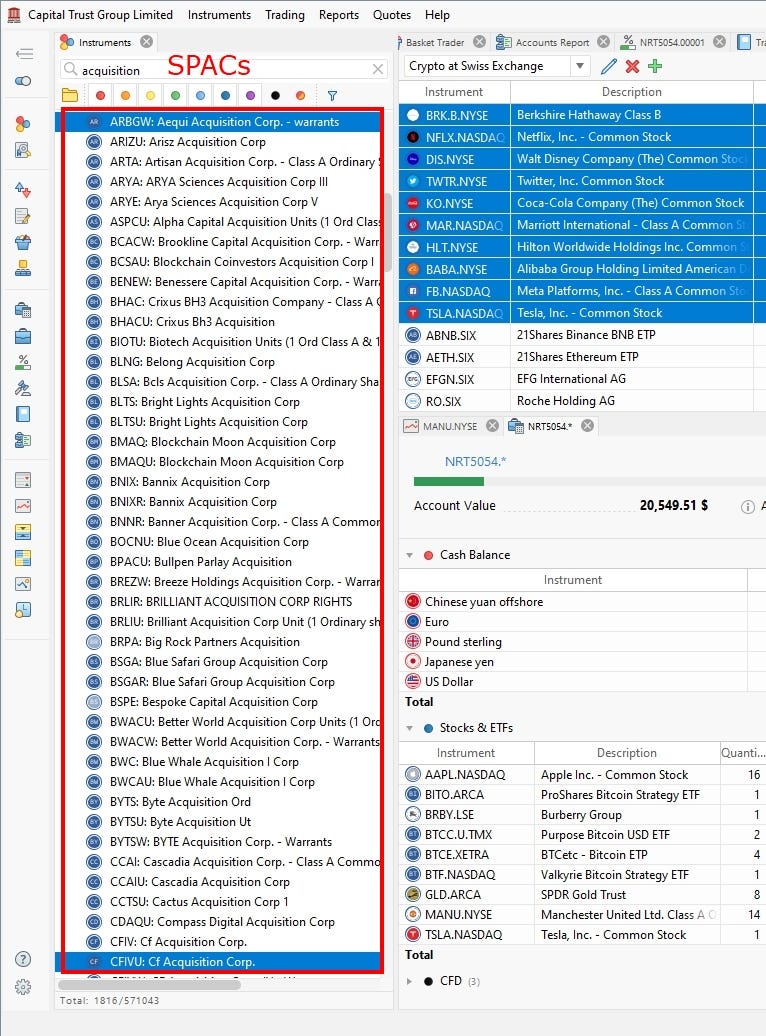
Task: Select the AAPL.NASDAQ stock row
Action: (x=582, y=774)
